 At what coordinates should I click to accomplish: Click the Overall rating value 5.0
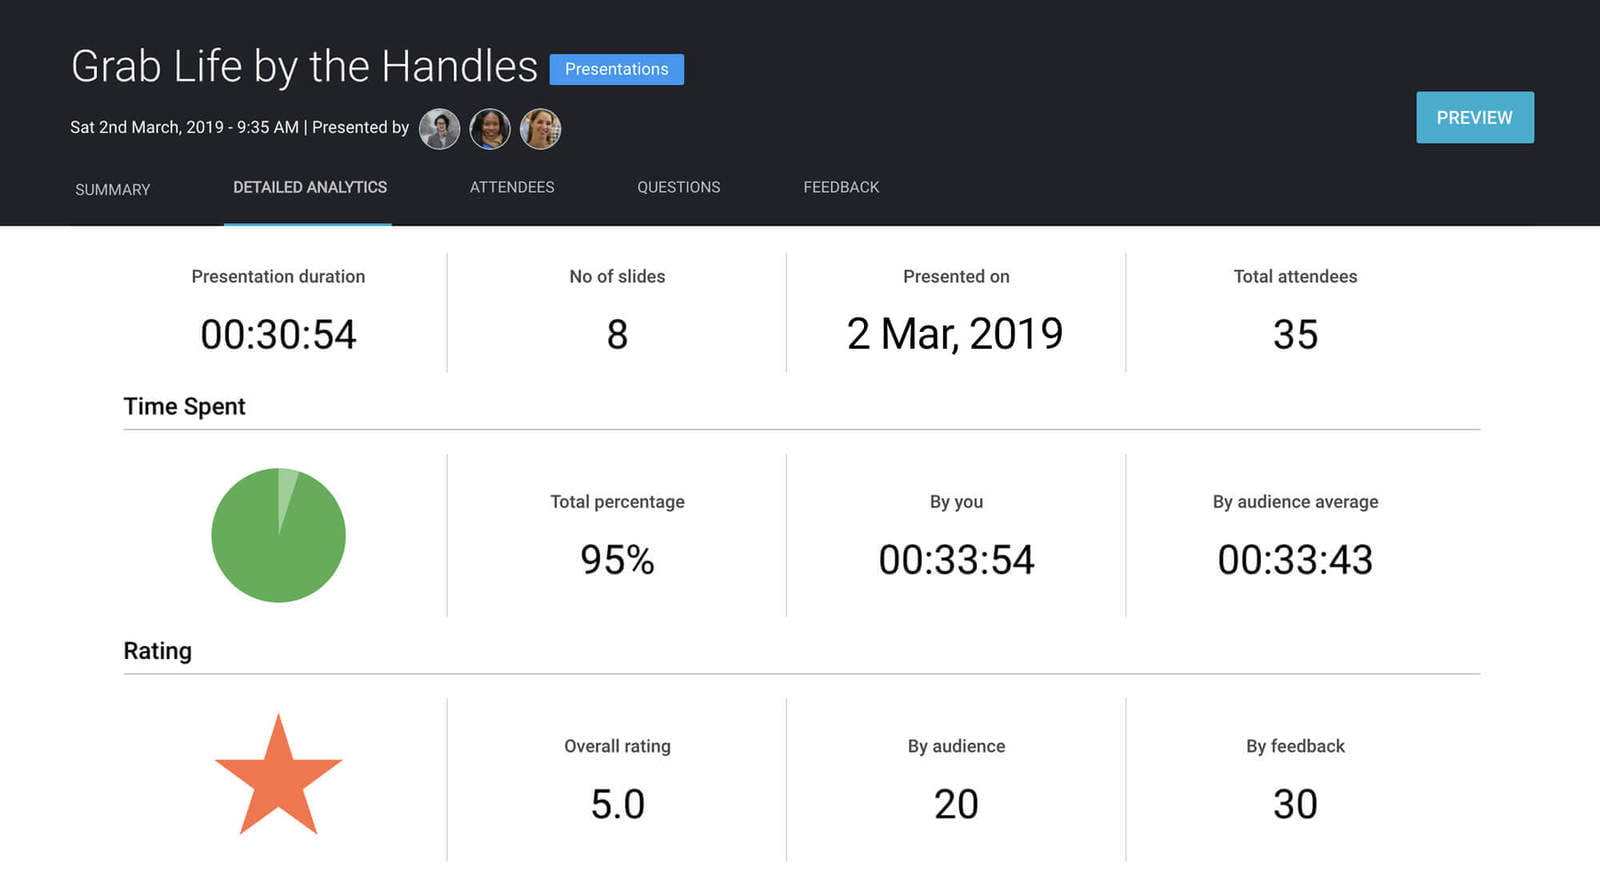pyautogui.click(x=617, y=804)
